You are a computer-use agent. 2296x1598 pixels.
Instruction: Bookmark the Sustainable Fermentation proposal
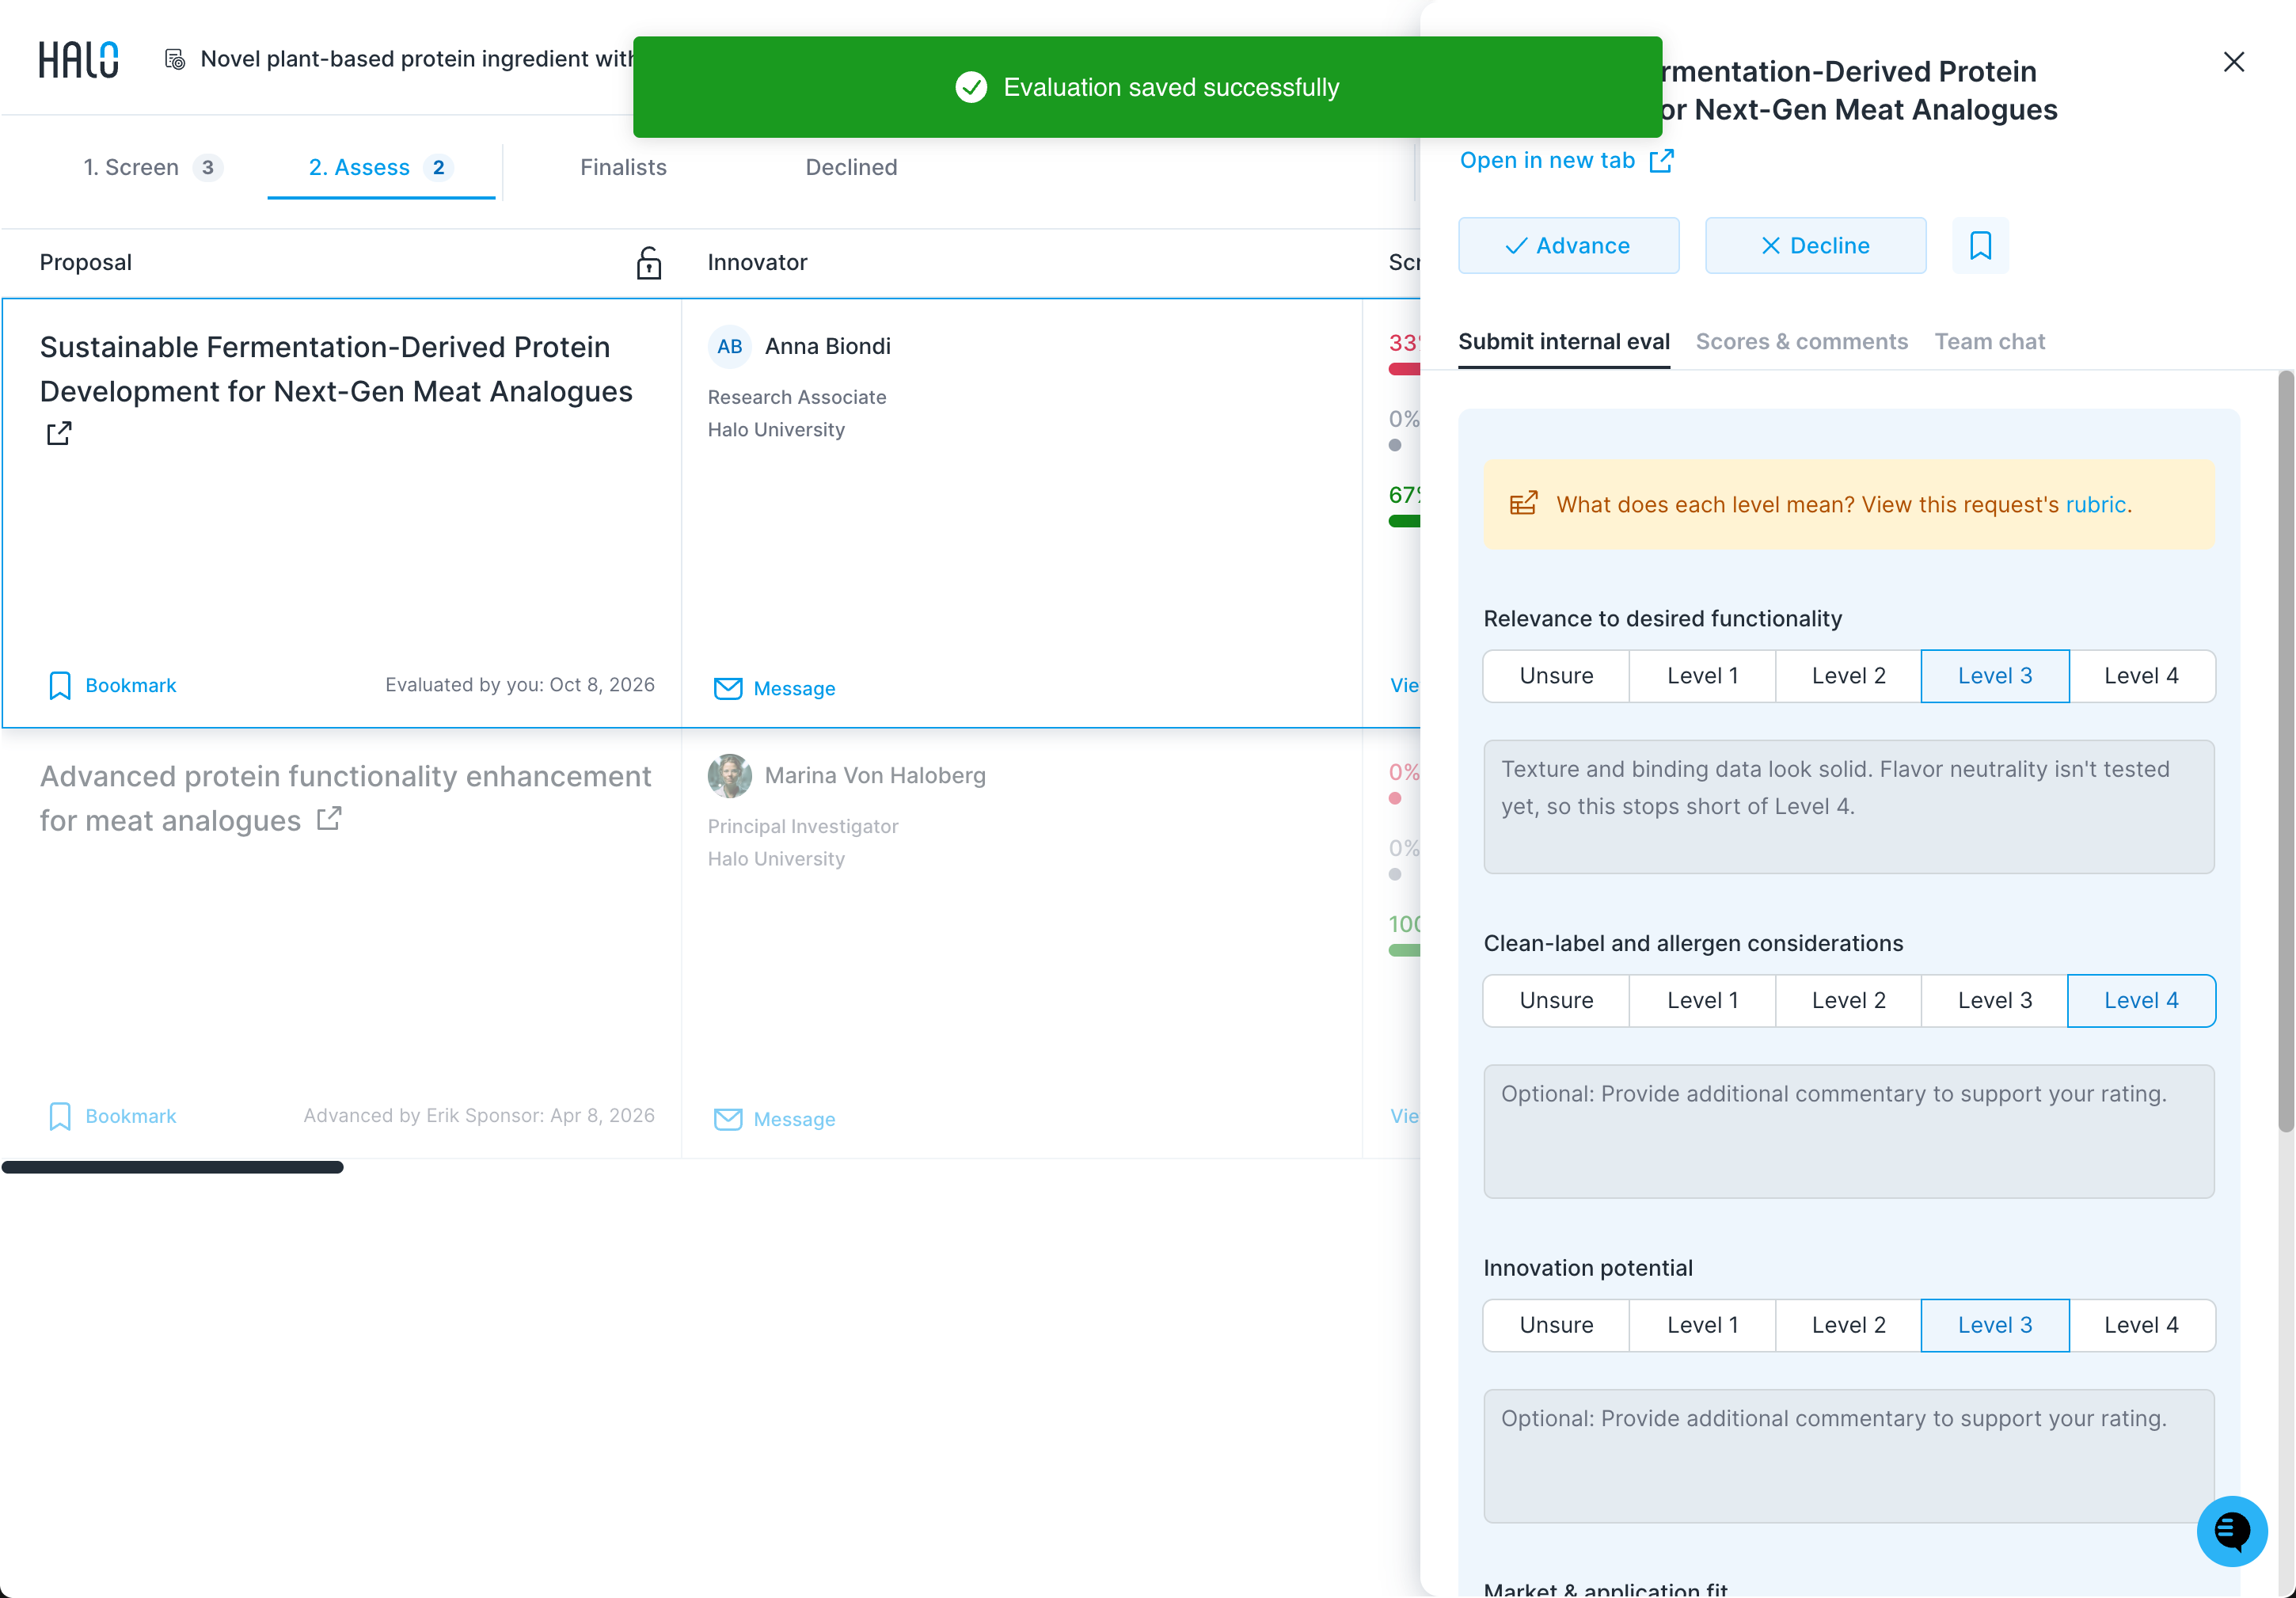tap(112, 685)
